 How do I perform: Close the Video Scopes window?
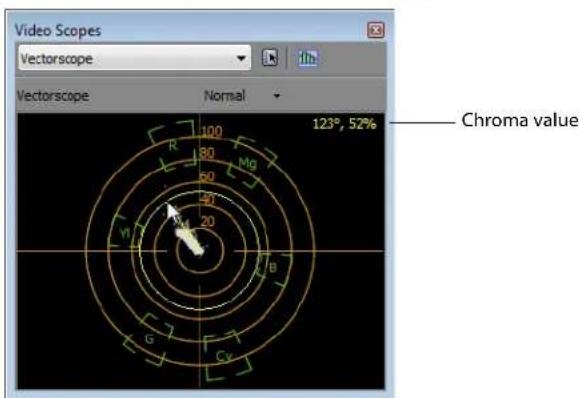click(376, 30)
